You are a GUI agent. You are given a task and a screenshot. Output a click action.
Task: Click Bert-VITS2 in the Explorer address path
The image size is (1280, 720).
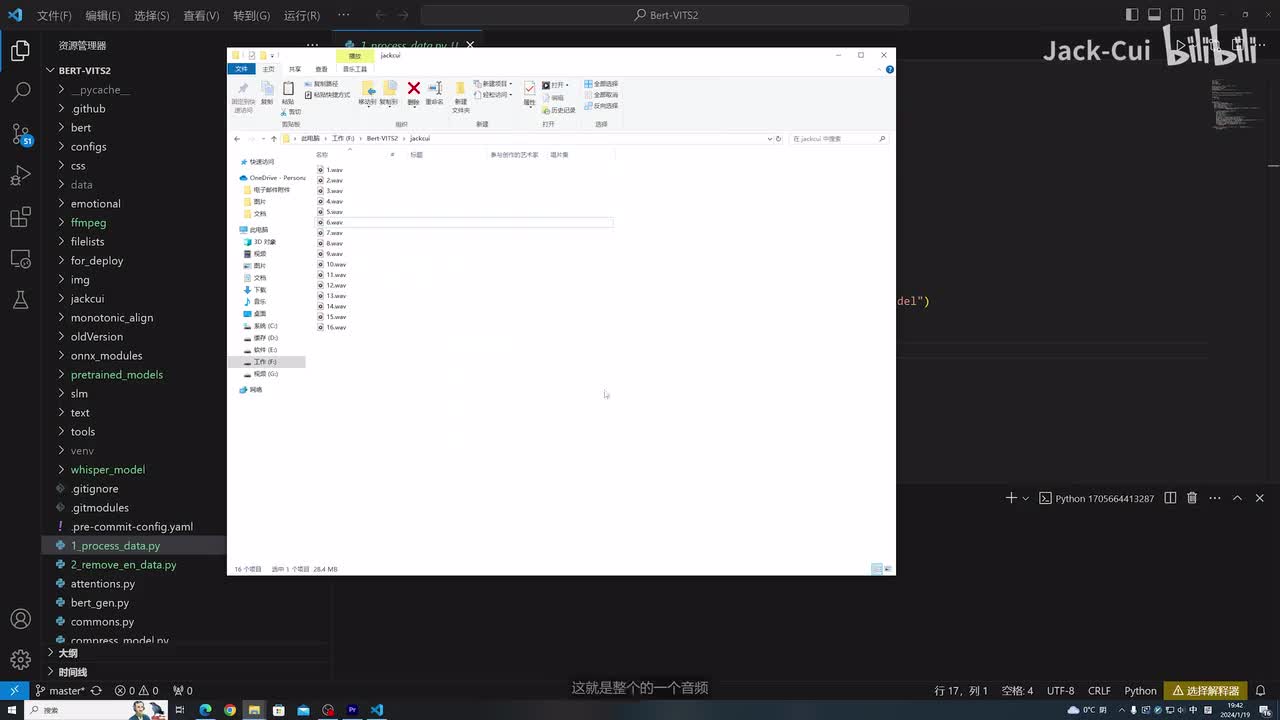coord(381,139)
